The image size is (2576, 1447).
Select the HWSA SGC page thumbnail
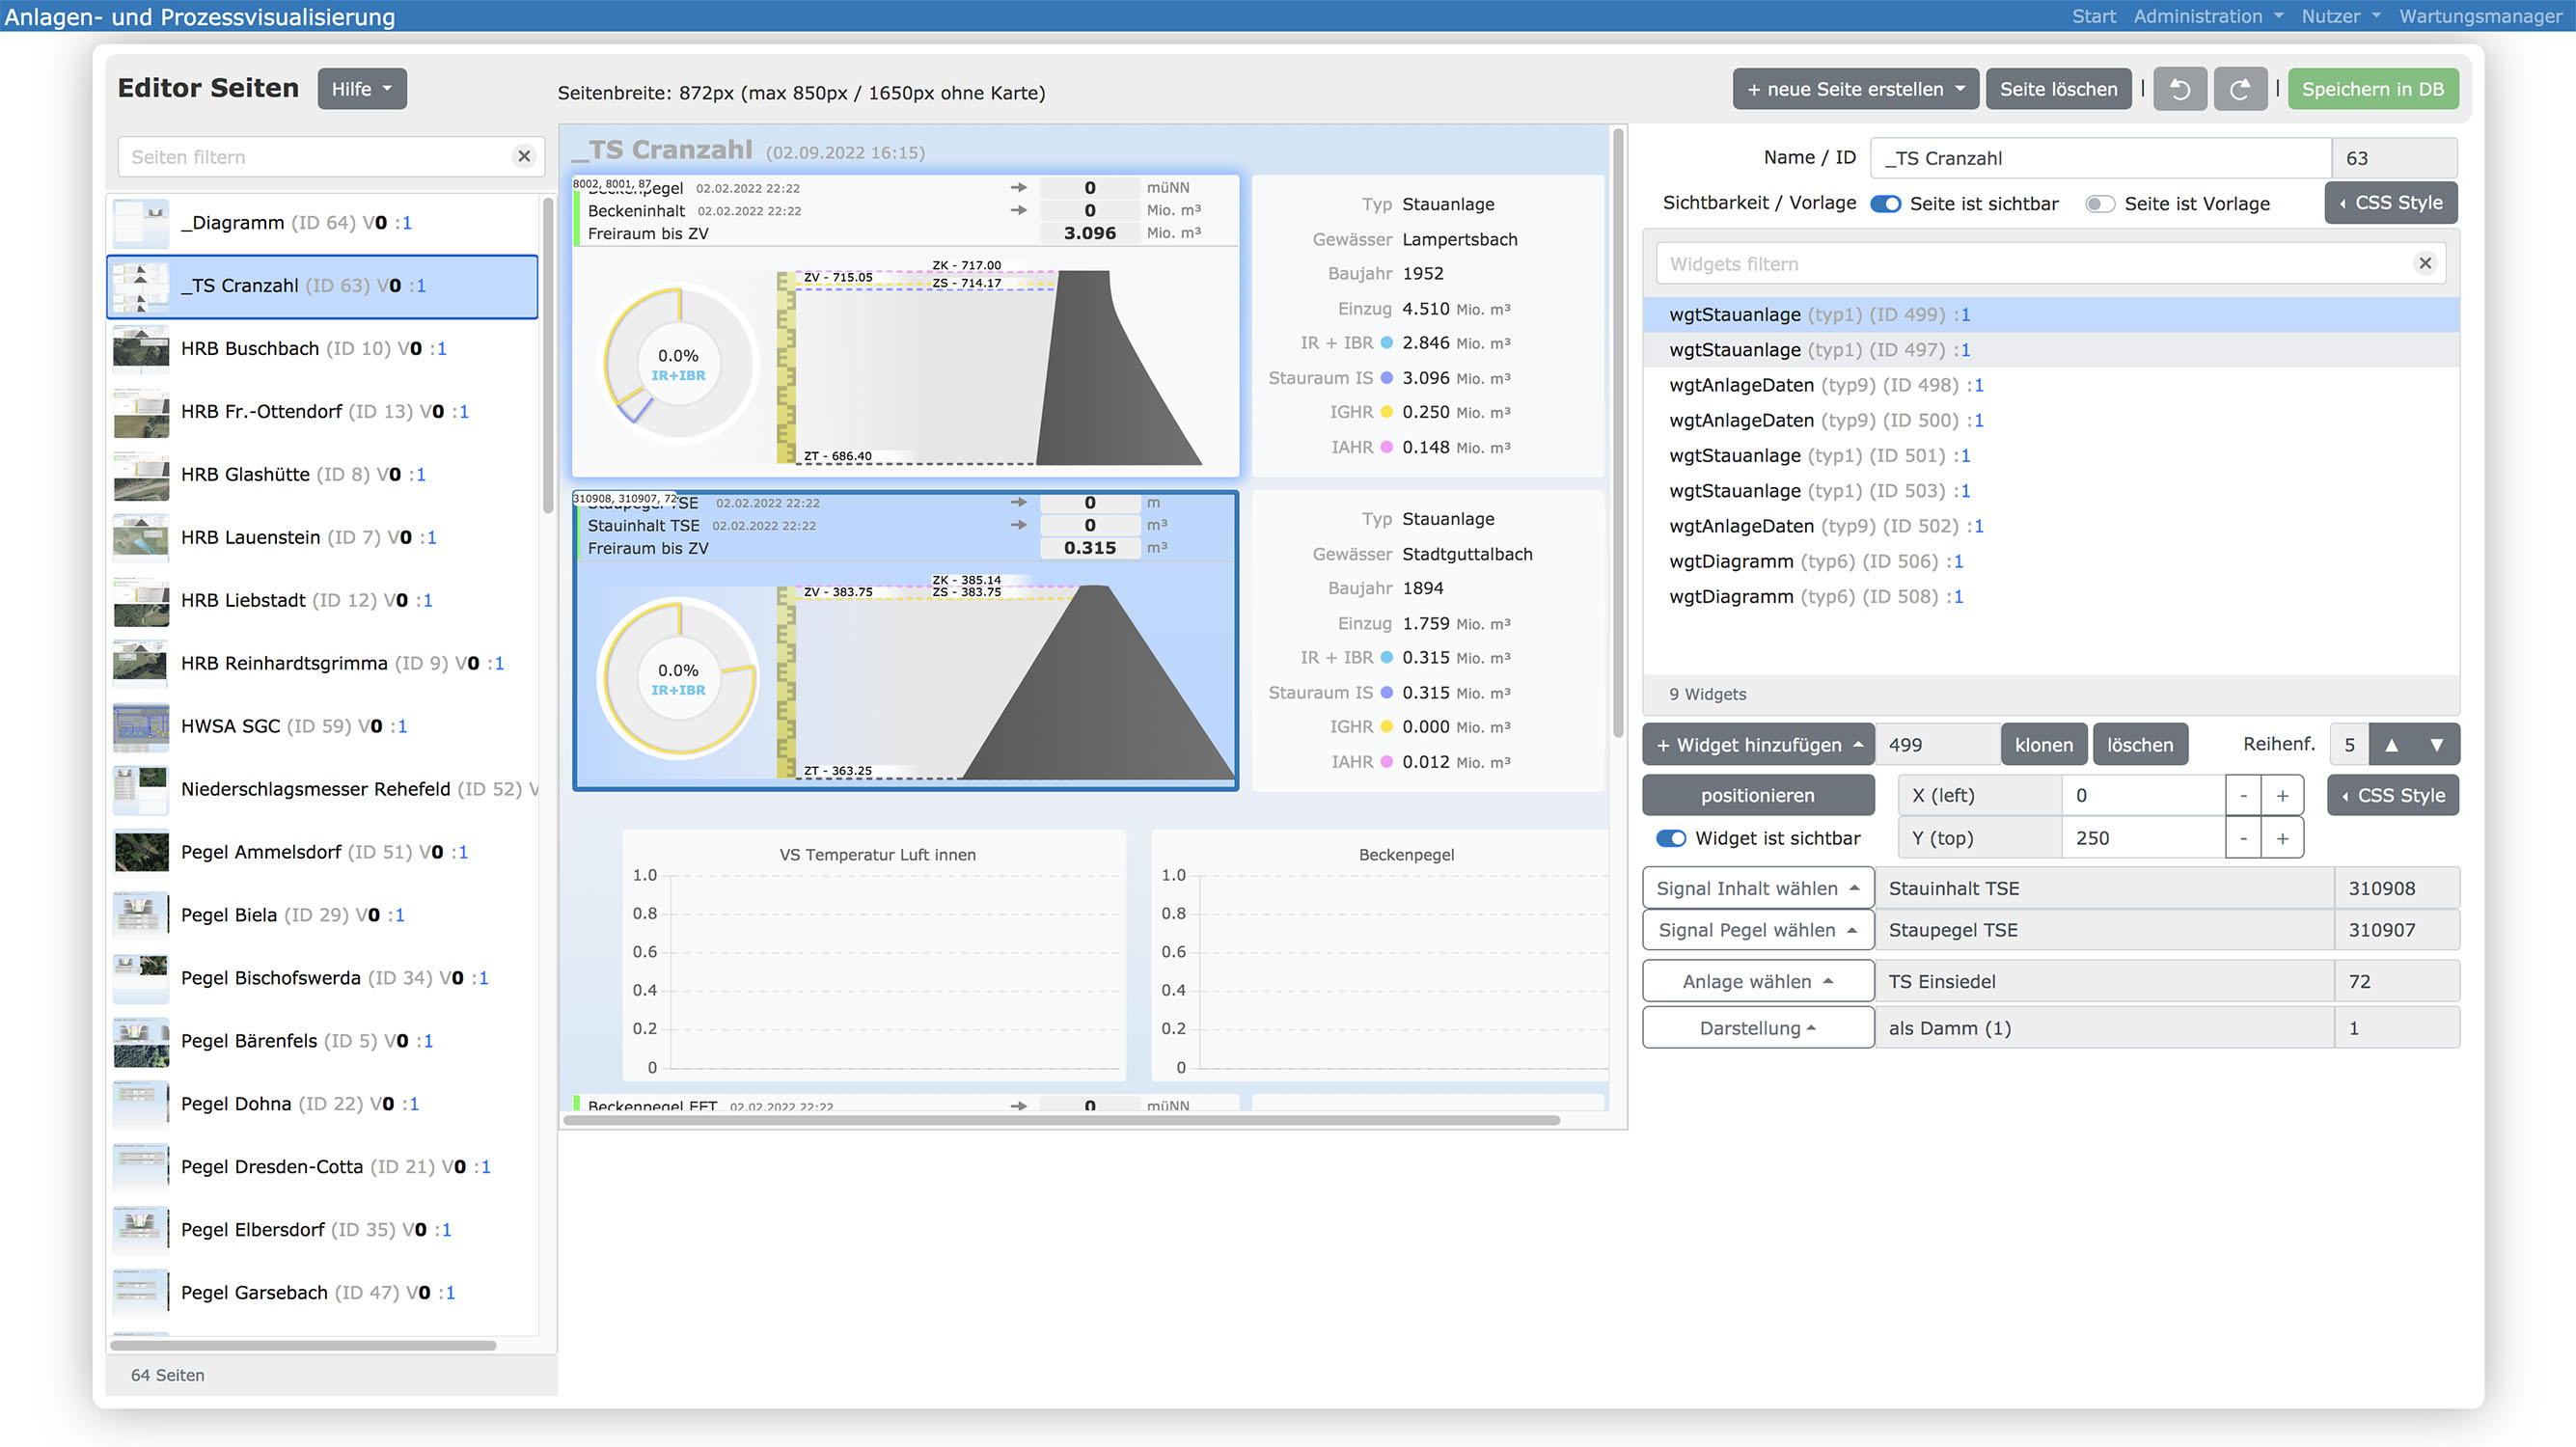coord(141,726)
